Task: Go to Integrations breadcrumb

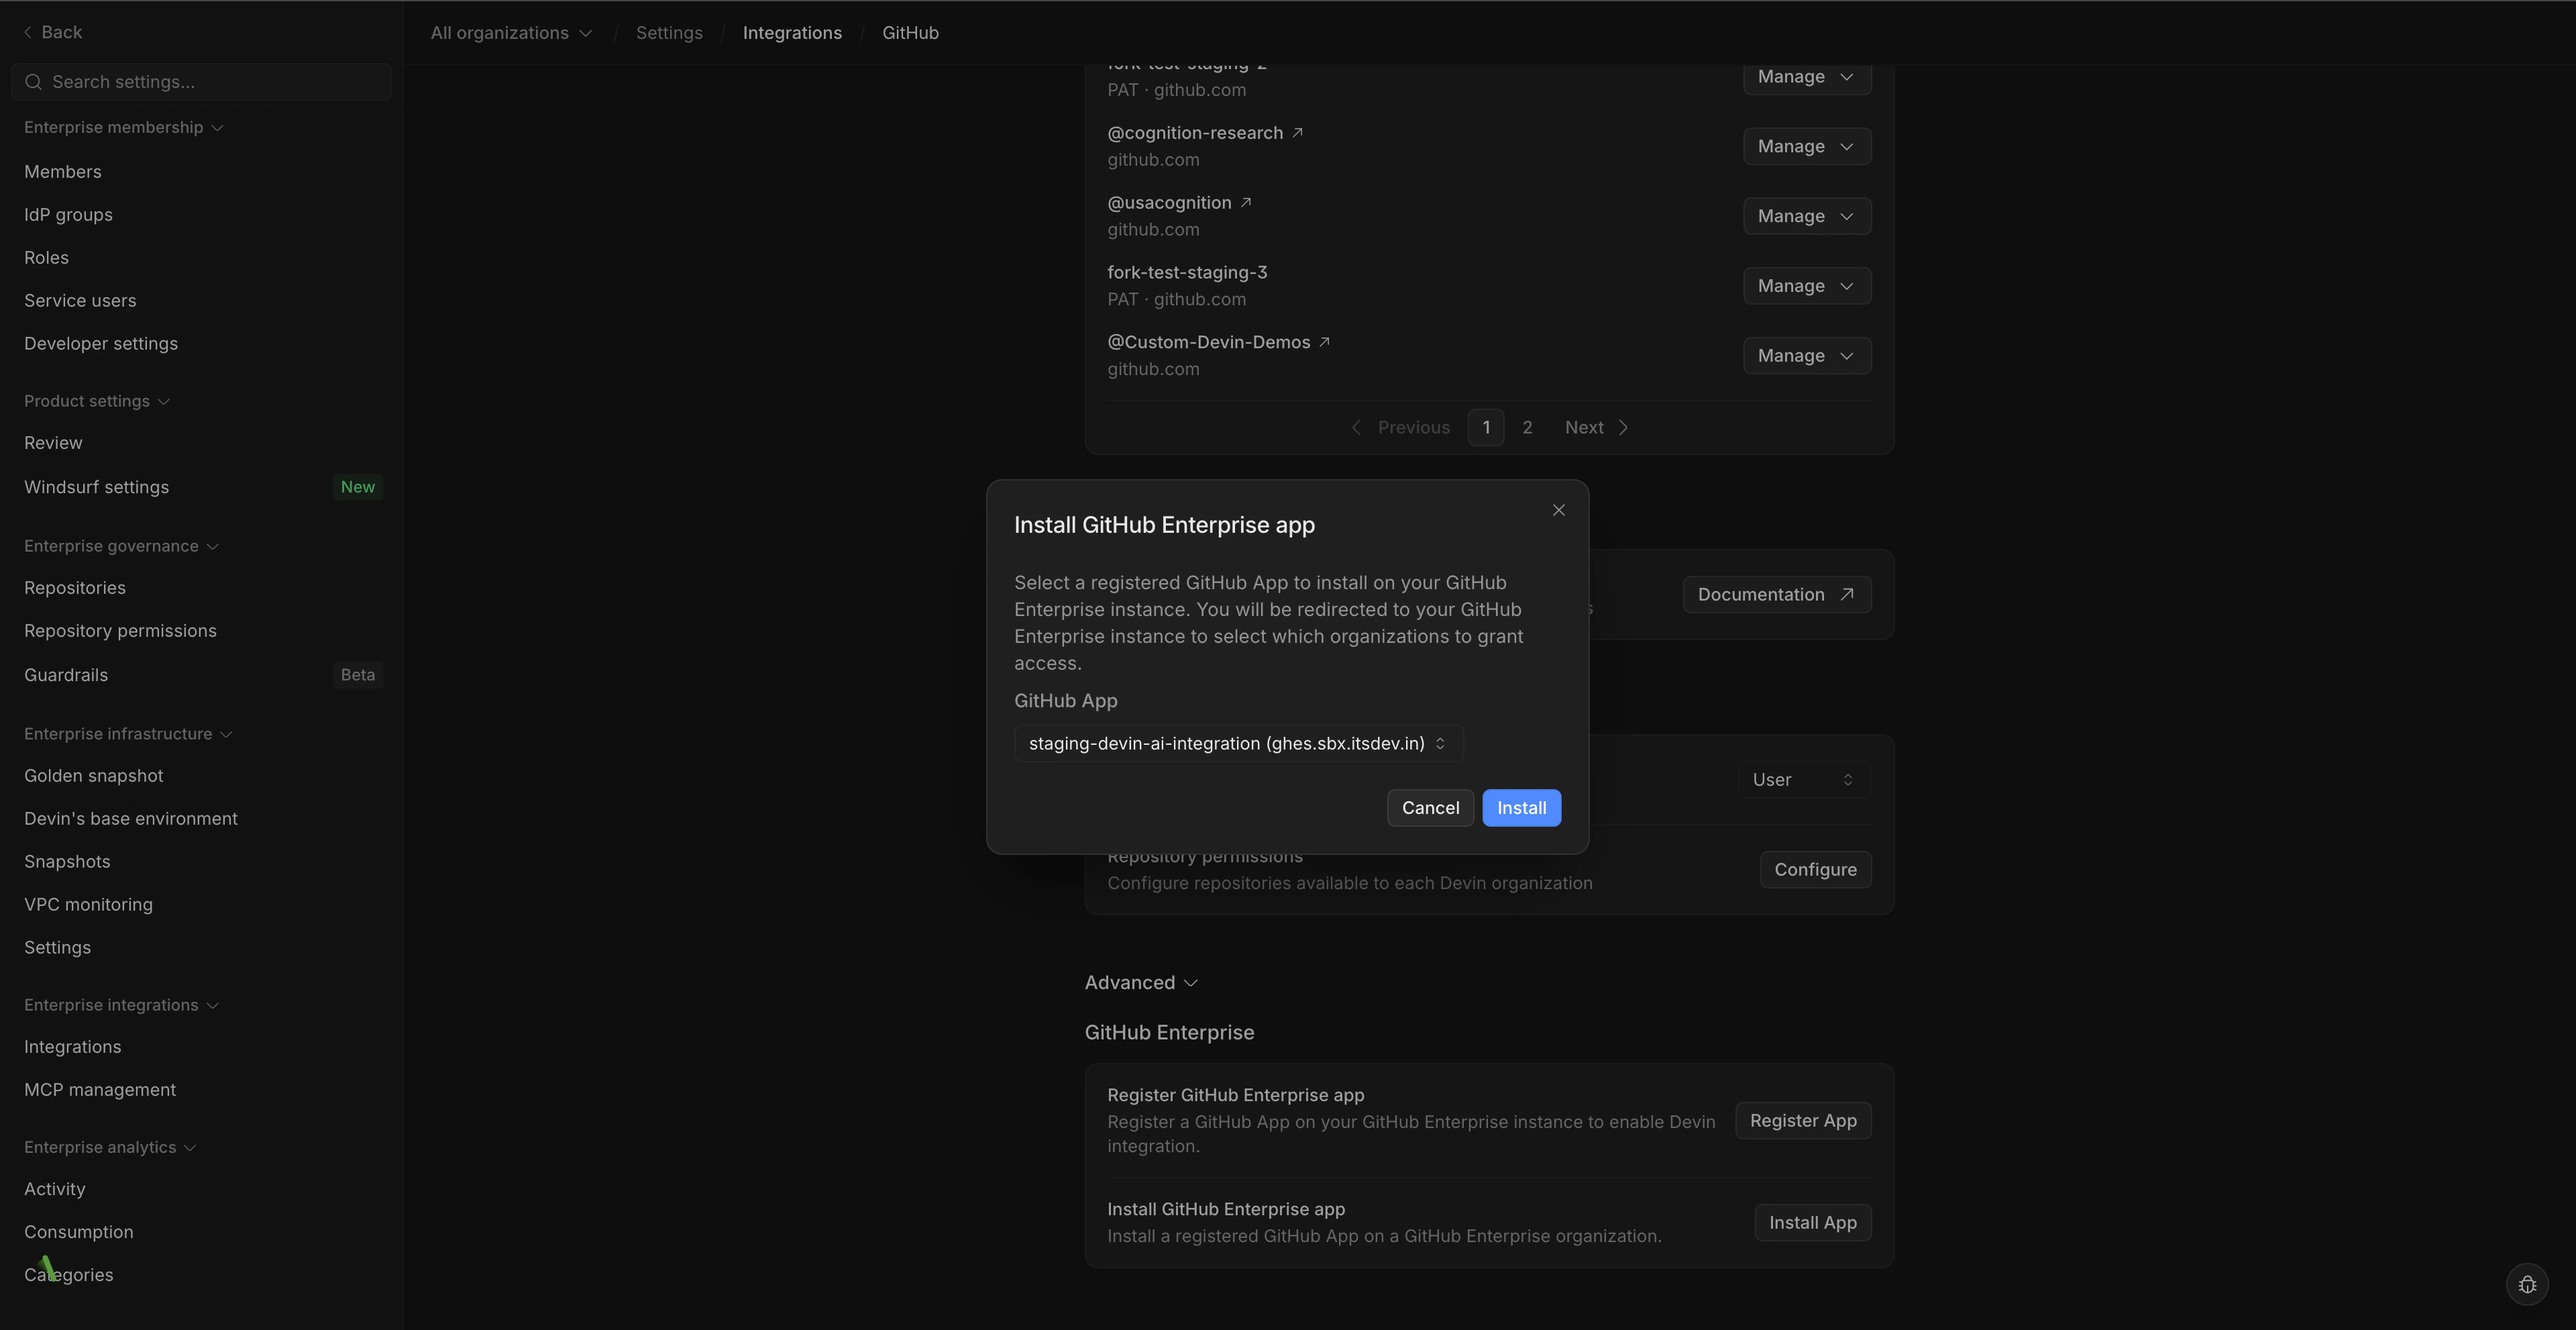Action: (792, 33)
